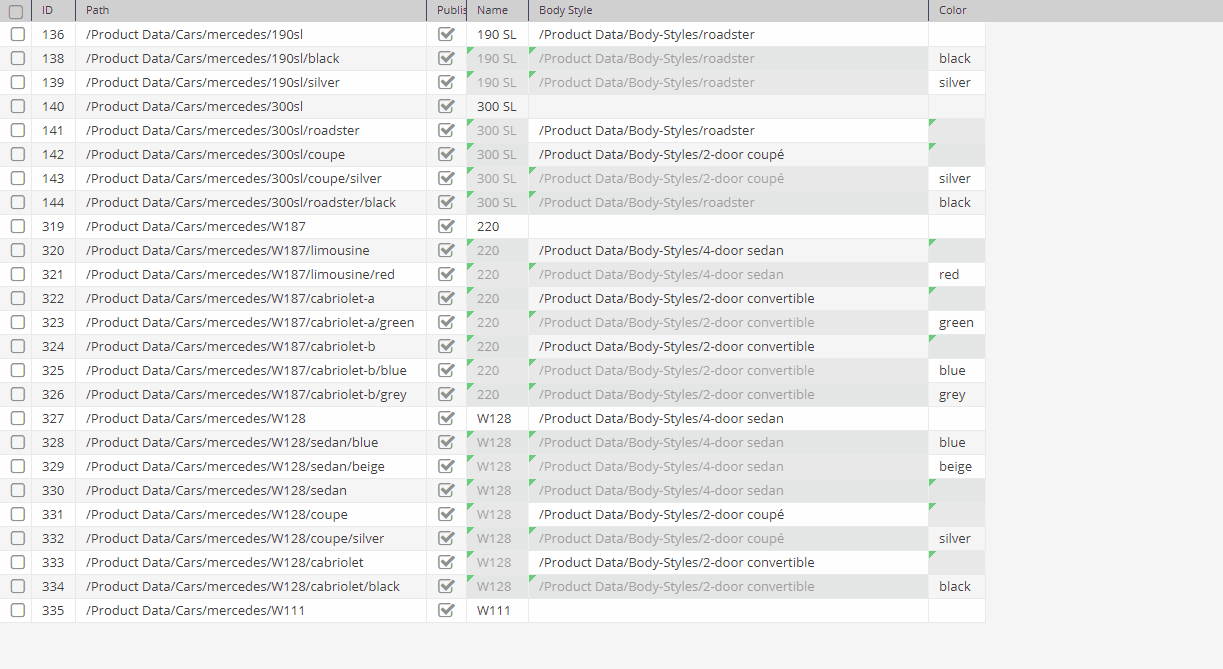Click the silver Color cell of row 143
This screenshot has height=669, width=1223.
[955, 178]
